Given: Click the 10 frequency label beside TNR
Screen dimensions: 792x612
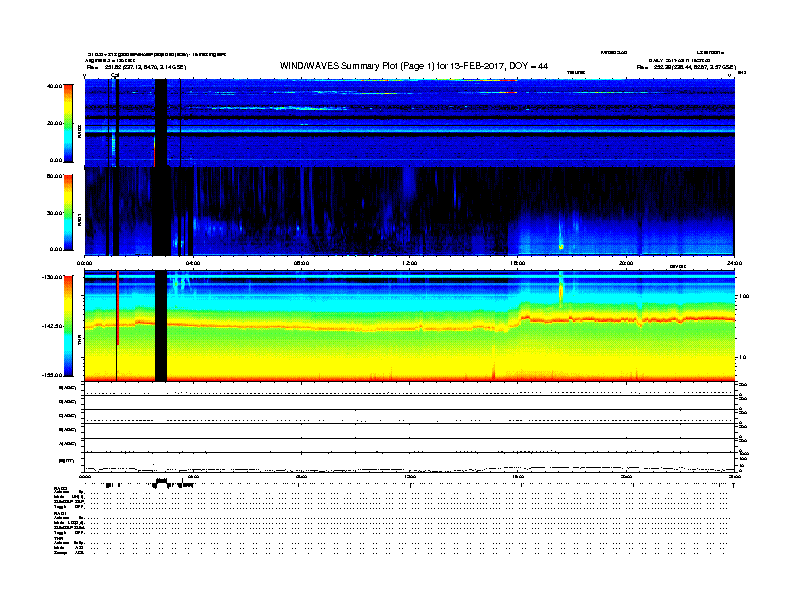Looking at the screenshot, I should (x=742, y=358).
